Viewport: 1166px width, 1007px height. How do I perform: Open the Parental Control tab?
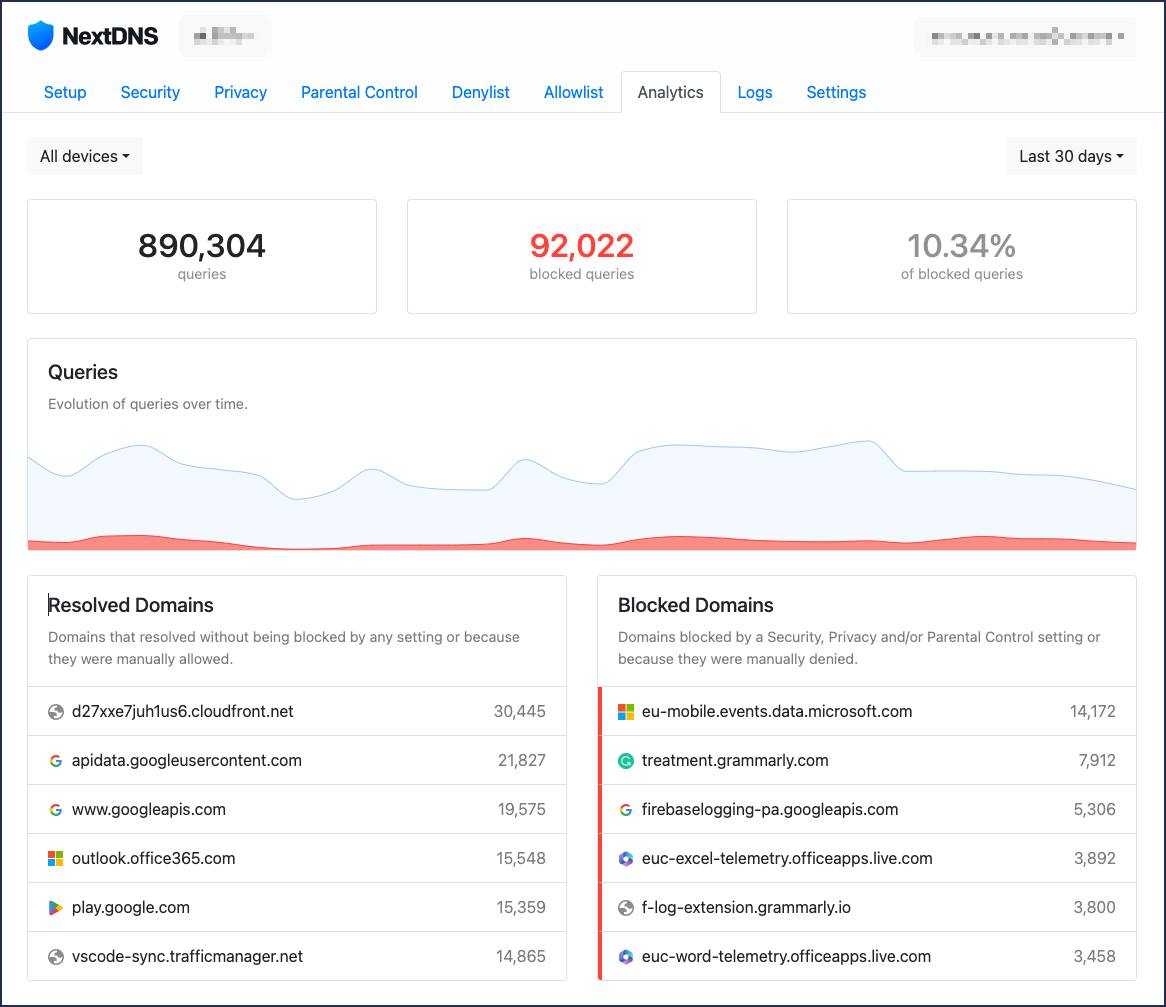click(359, 92)
